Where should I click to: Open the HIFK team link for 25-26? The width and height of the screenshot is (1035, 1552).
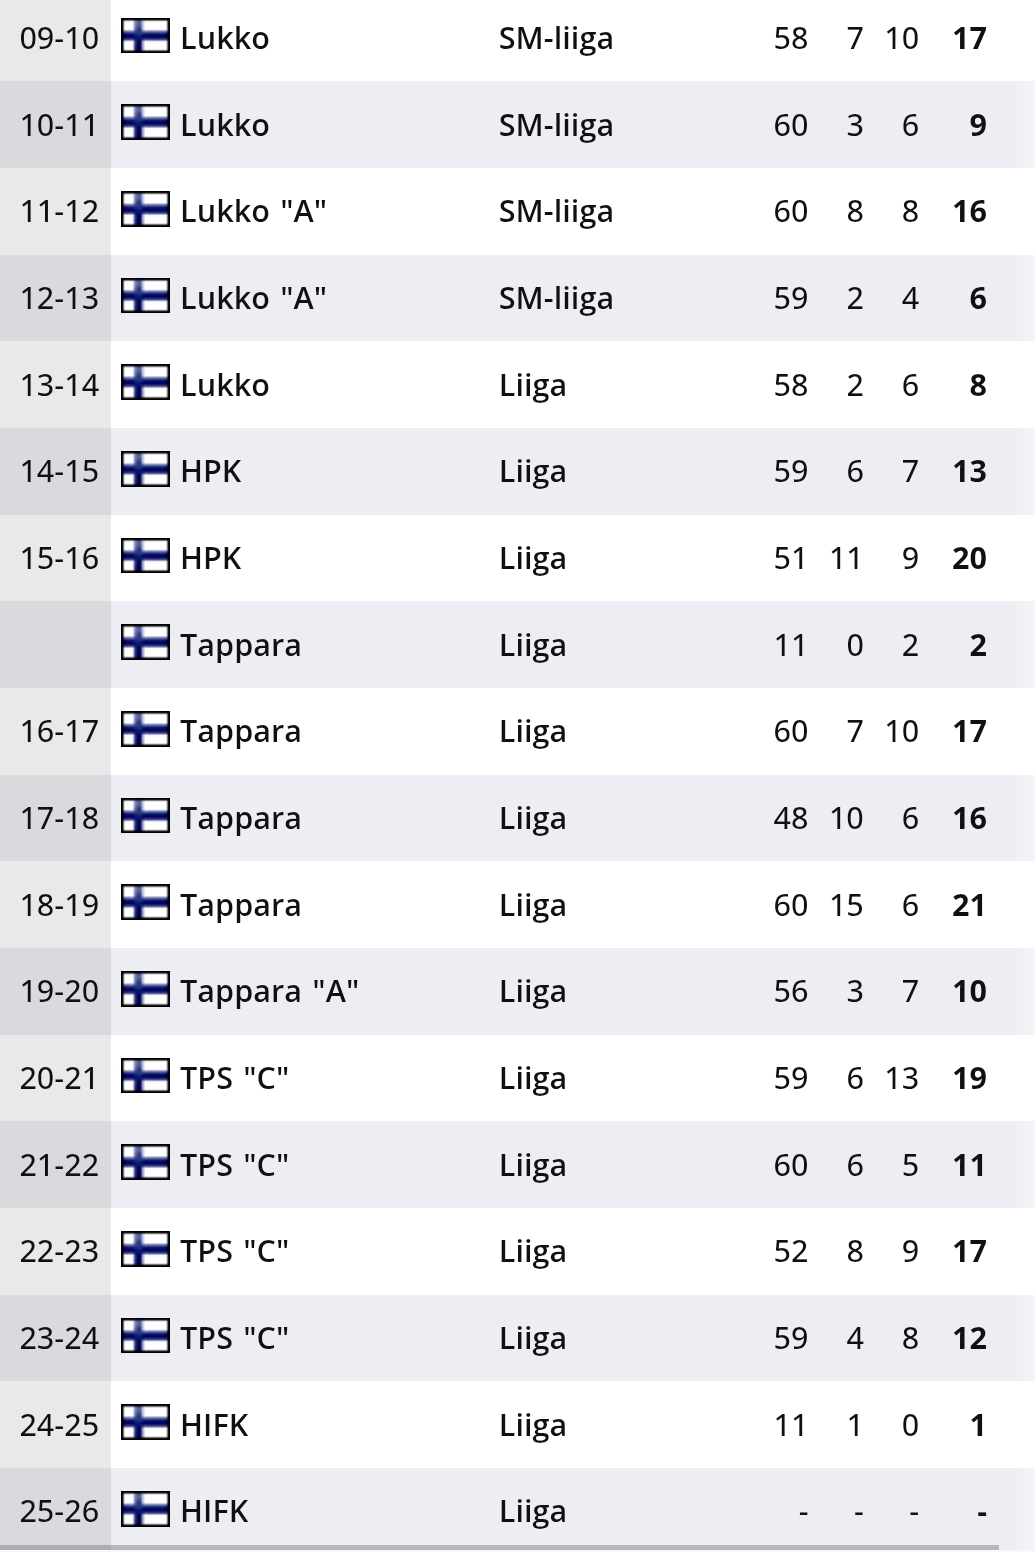214,1511
